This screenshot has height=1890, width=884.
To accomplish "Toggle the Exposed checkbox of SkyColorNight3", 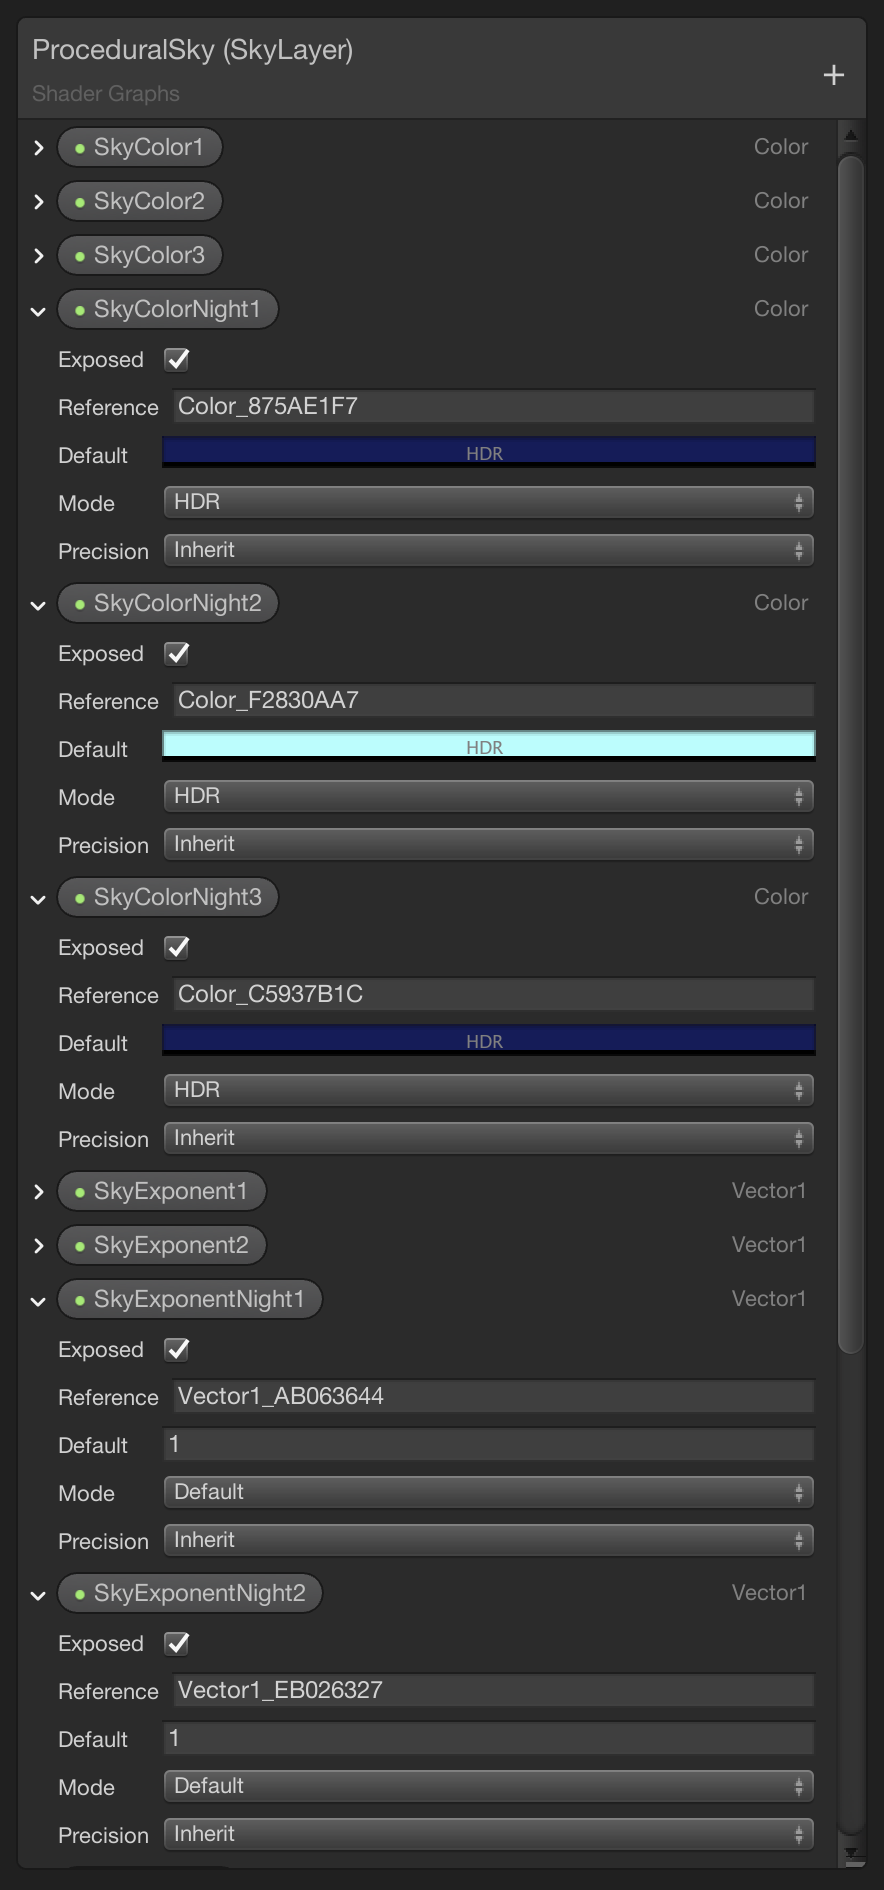I will pos(175,947).
